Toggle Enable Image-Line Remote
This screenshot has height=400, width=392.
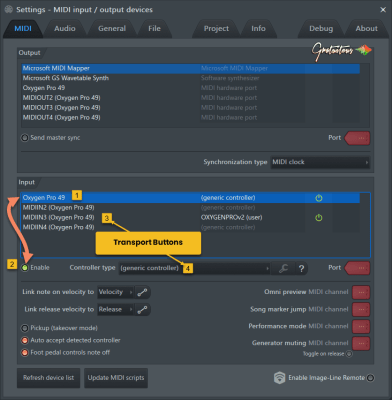tap(370, 378)
